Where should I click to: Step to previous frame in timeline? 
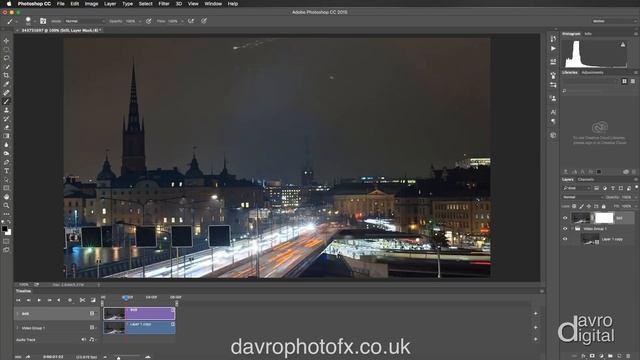click(28, 300)
